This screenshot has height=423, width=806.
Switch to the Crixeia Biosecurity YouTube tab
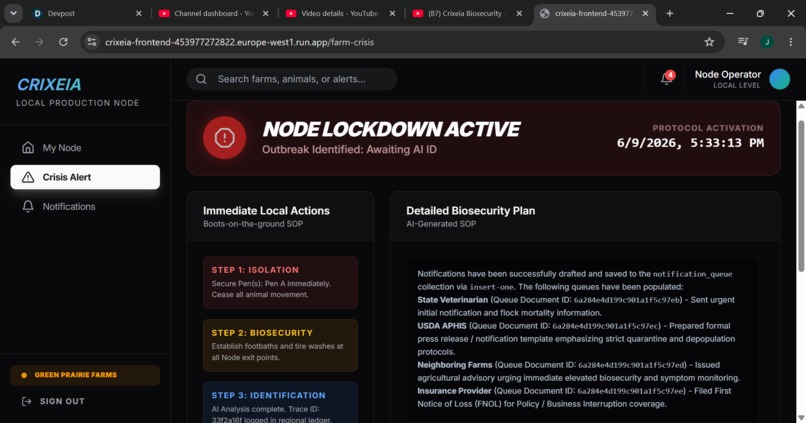[467, 14]
